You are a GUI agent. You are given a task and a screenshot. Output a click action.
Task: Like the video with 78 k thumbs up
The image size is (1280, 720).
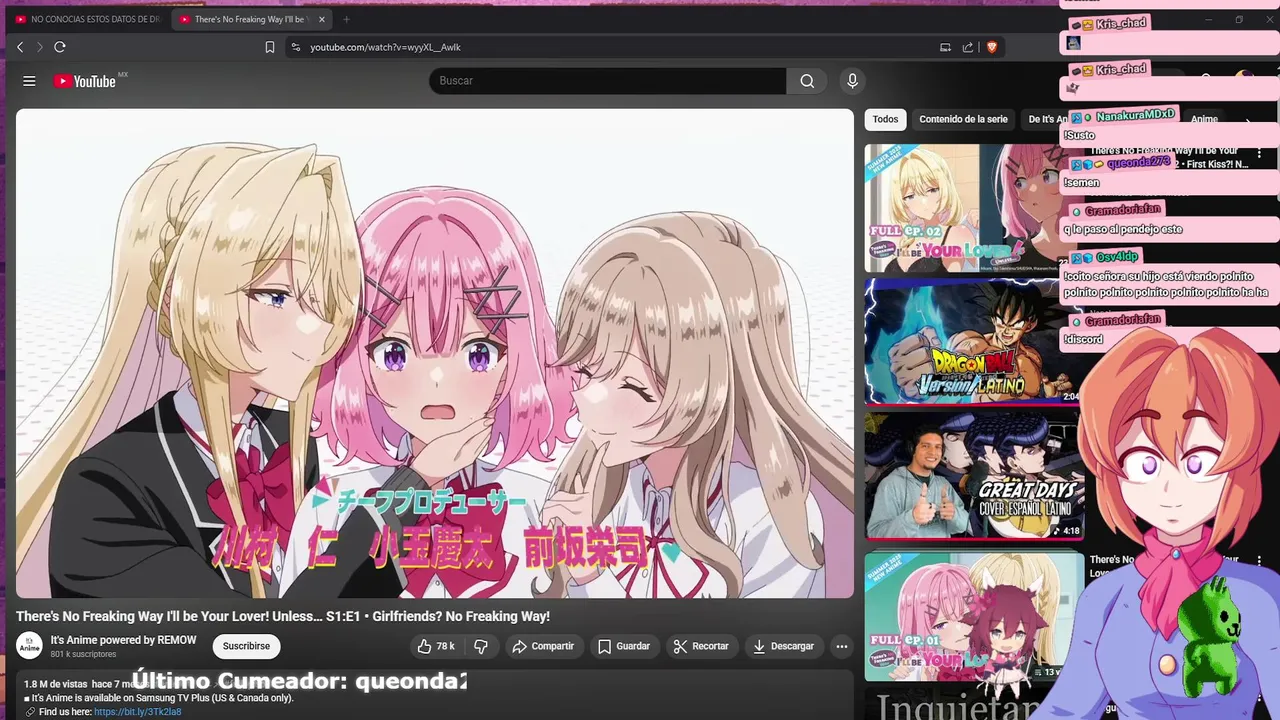coord(436,646)
